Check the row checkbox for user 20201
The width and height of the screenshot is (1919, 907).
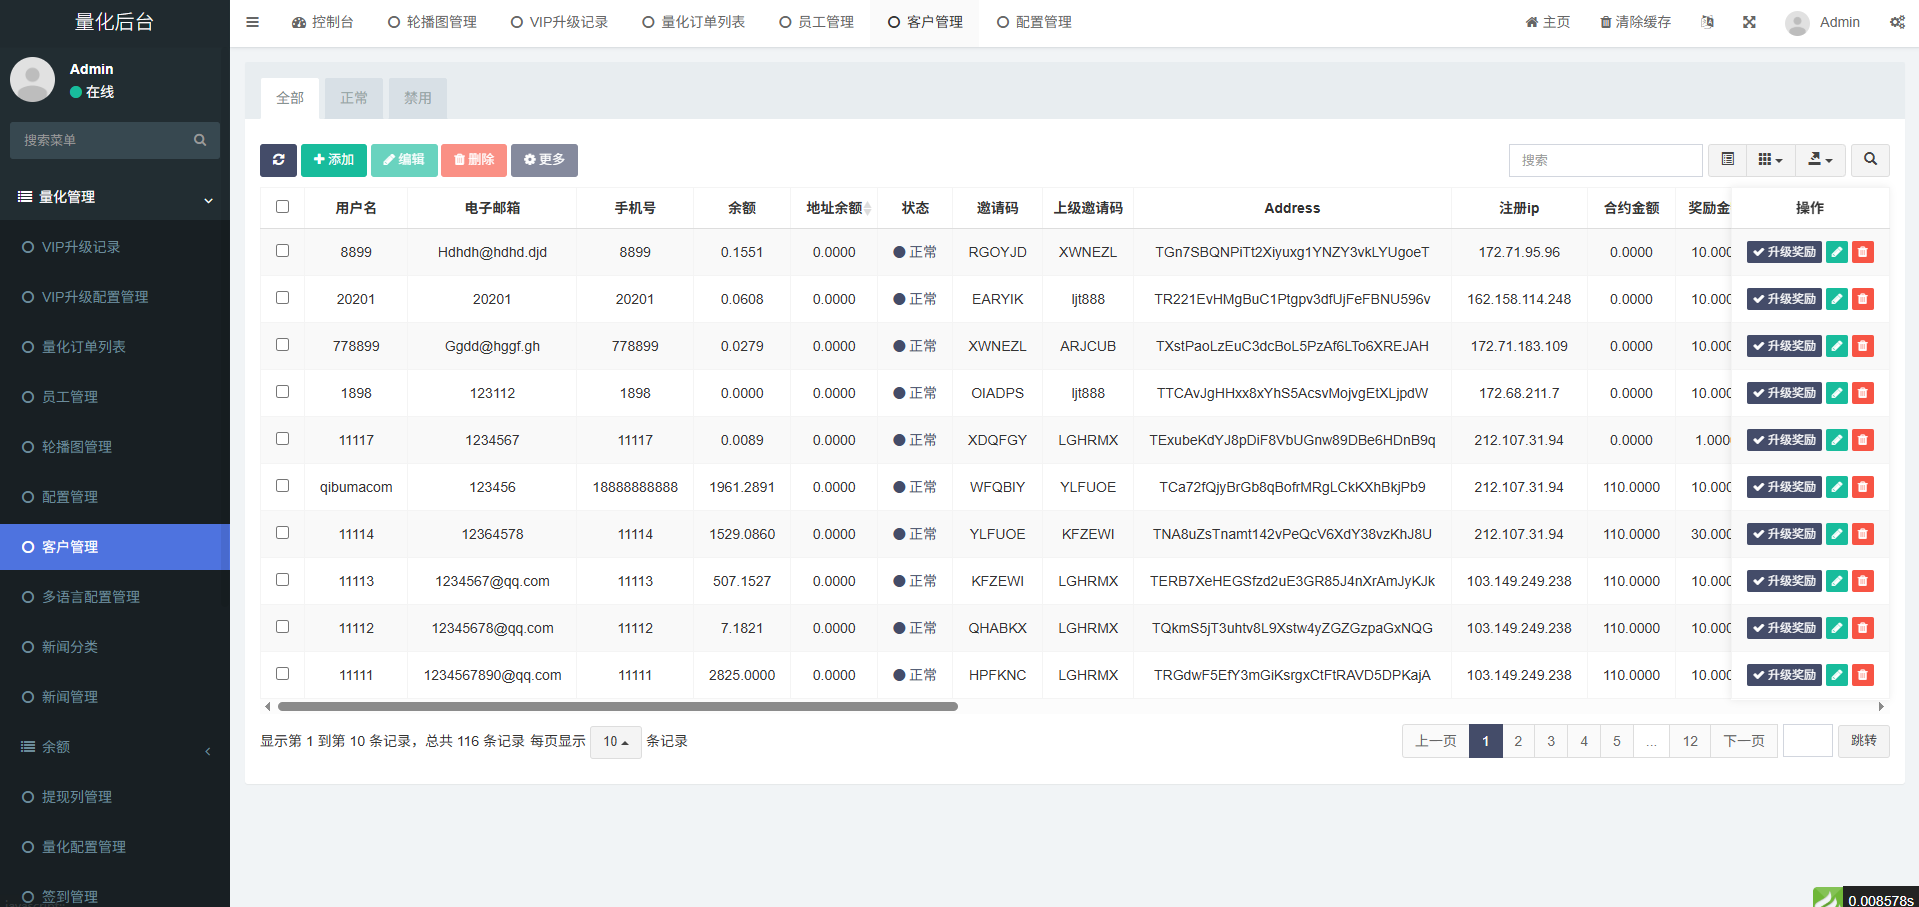(283, 298)
